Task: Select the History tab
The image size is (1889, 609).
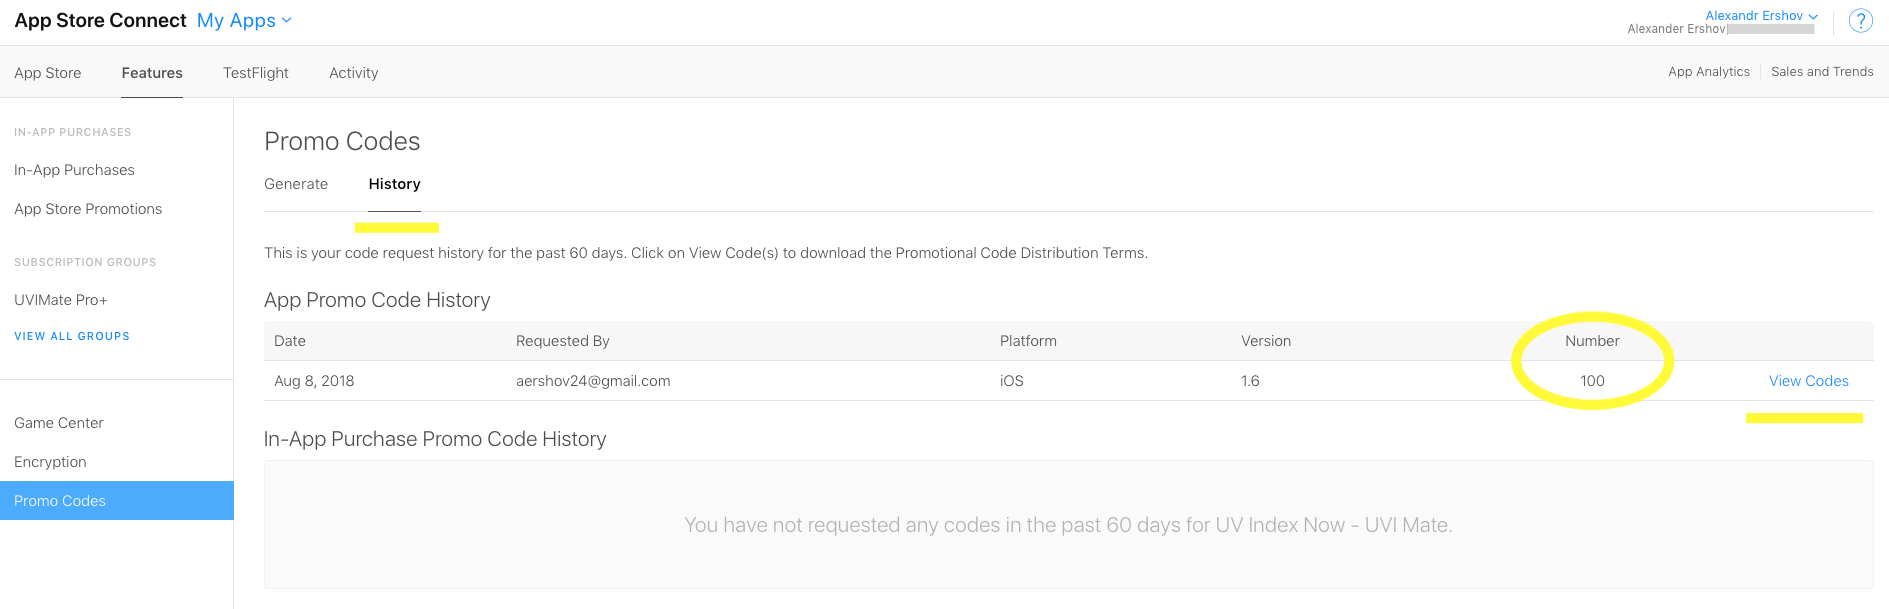Action: [394, 184]
